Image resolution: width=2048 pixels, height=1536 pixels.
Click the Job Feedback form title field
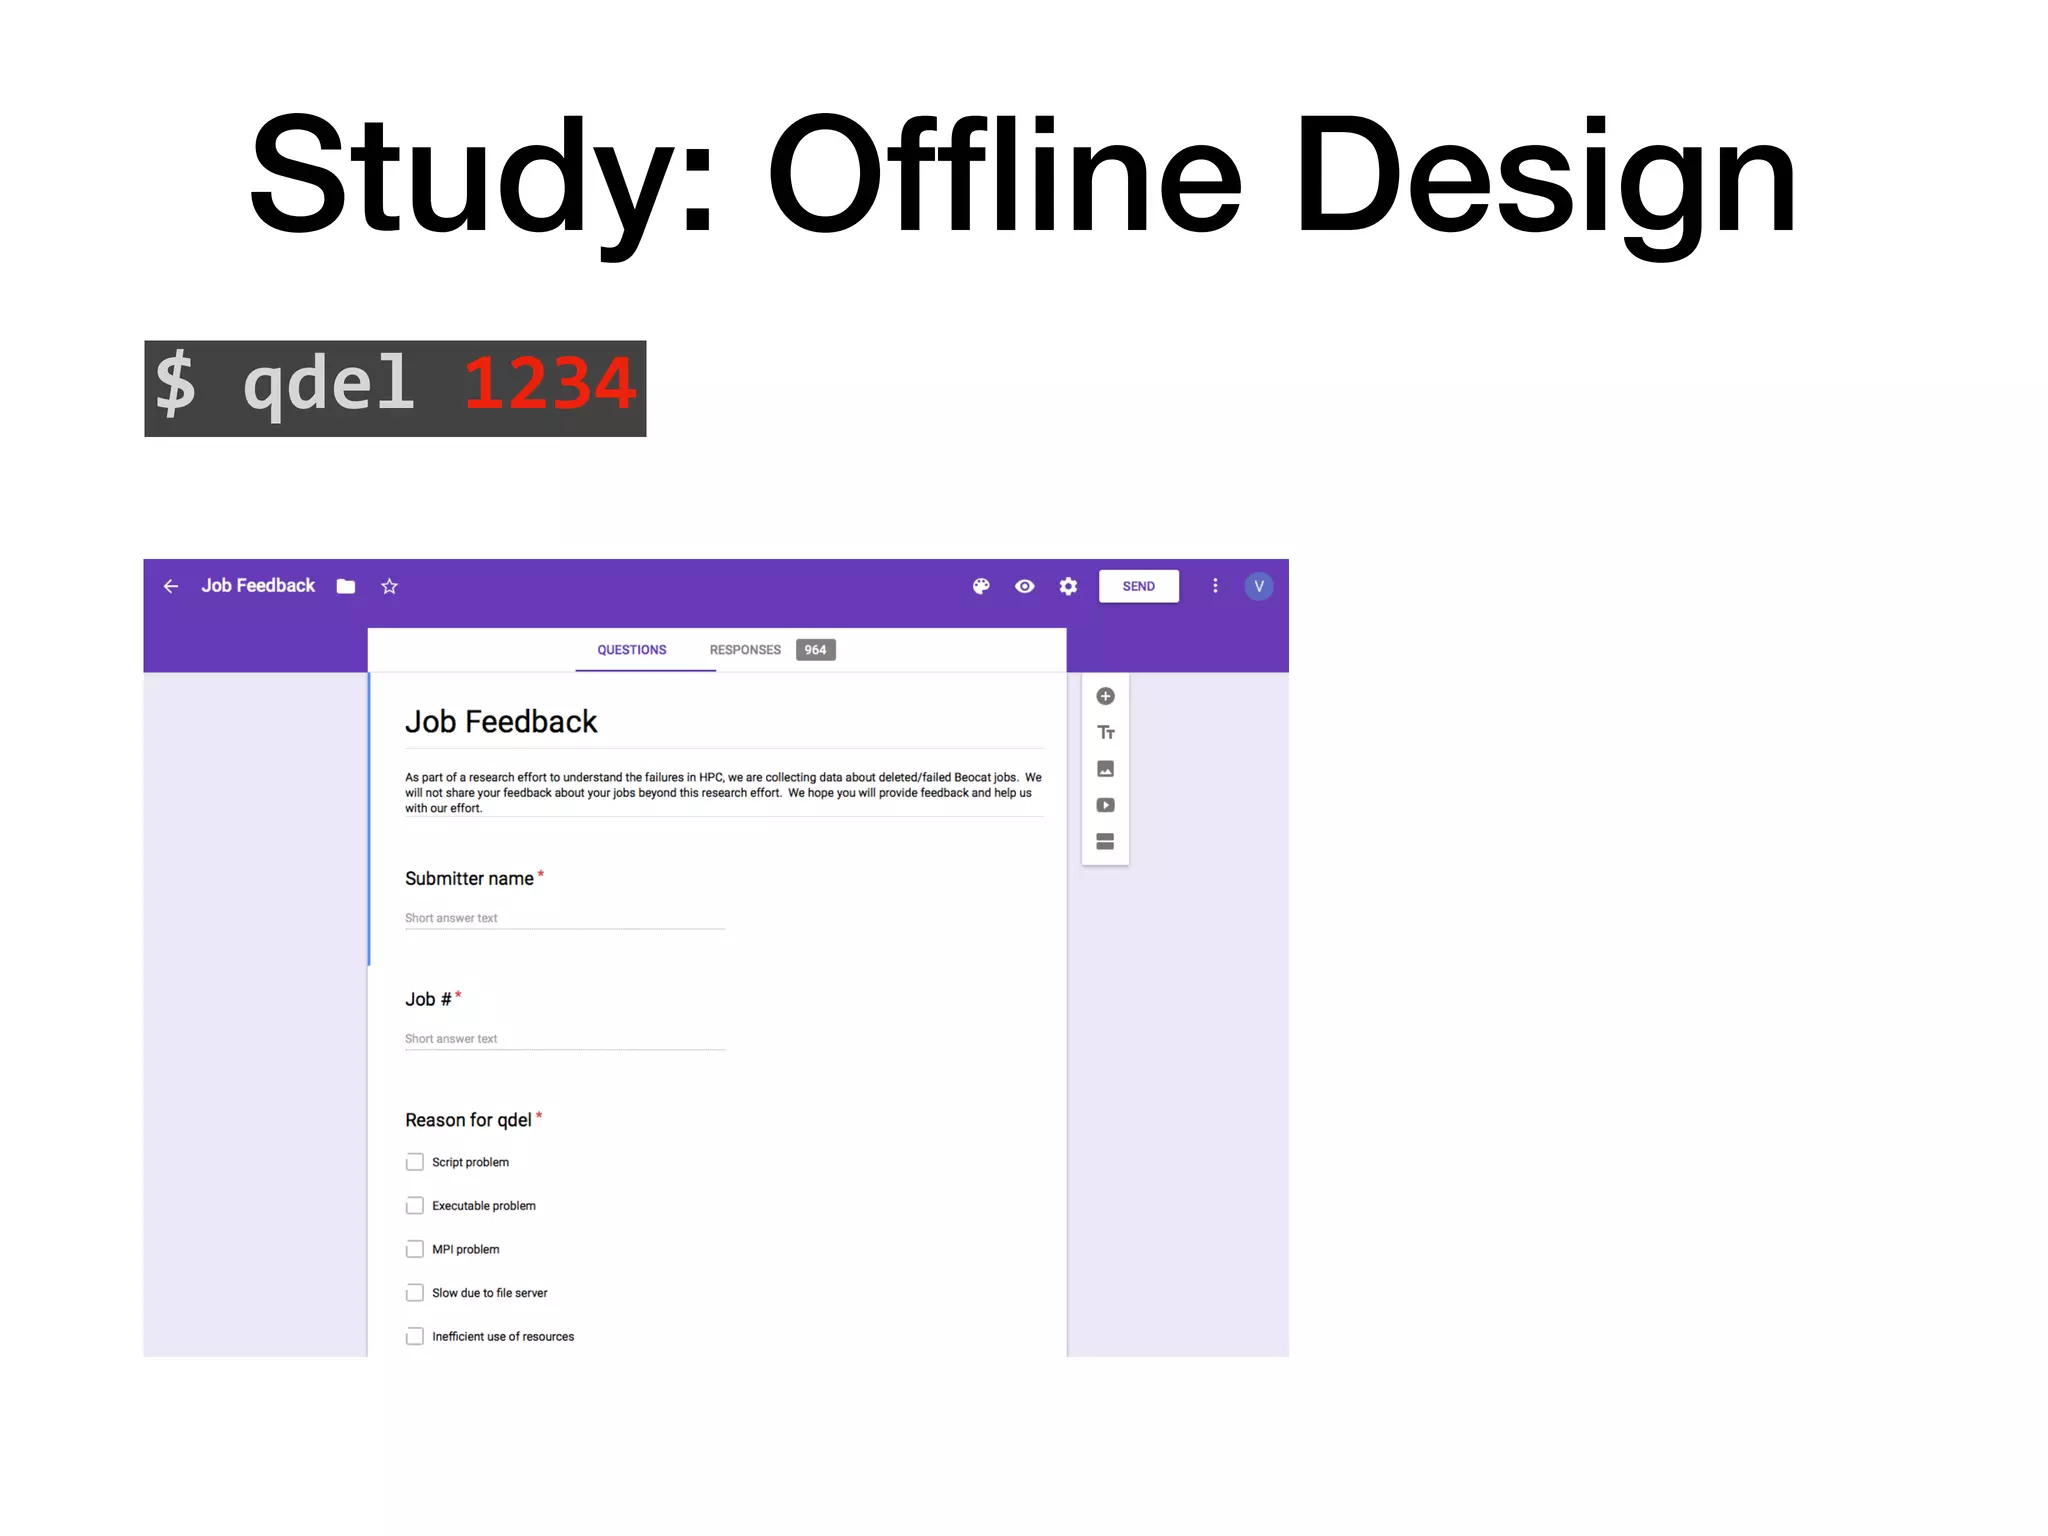pos(724,722)
